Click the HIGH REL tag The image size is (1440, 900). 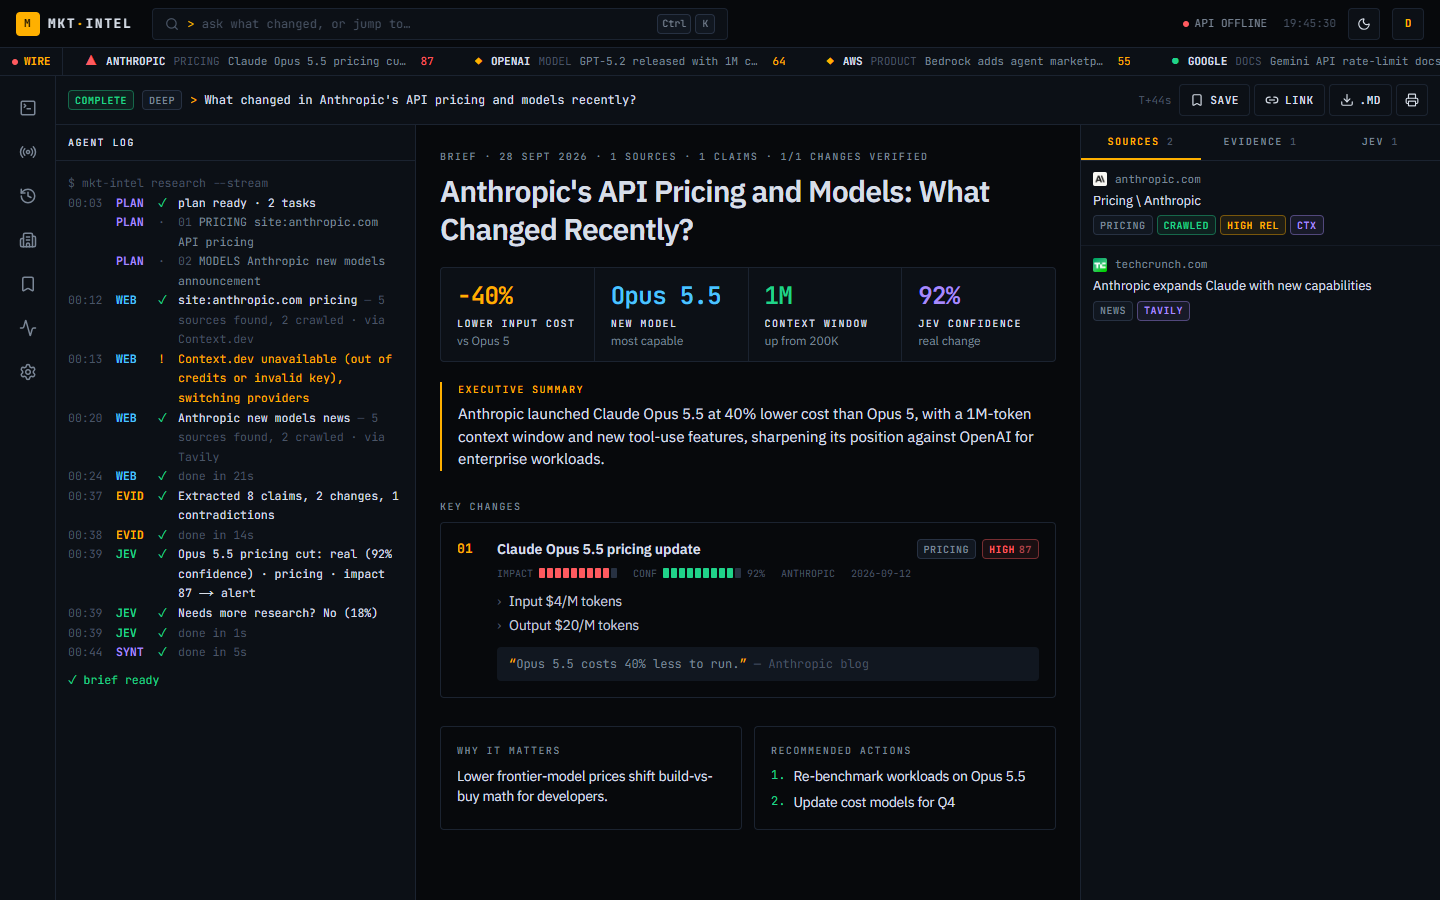click(1253, 226)
